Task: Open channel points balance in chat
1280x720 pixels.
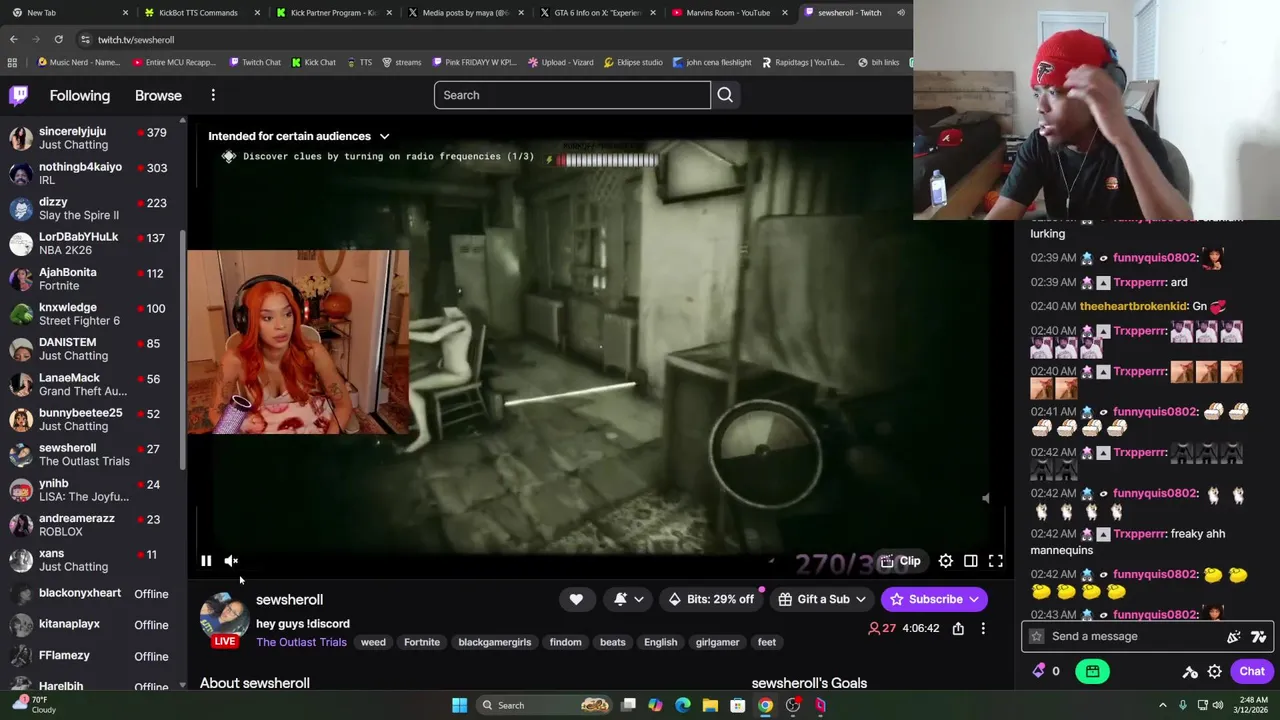Action: [x=1045, y=671]
